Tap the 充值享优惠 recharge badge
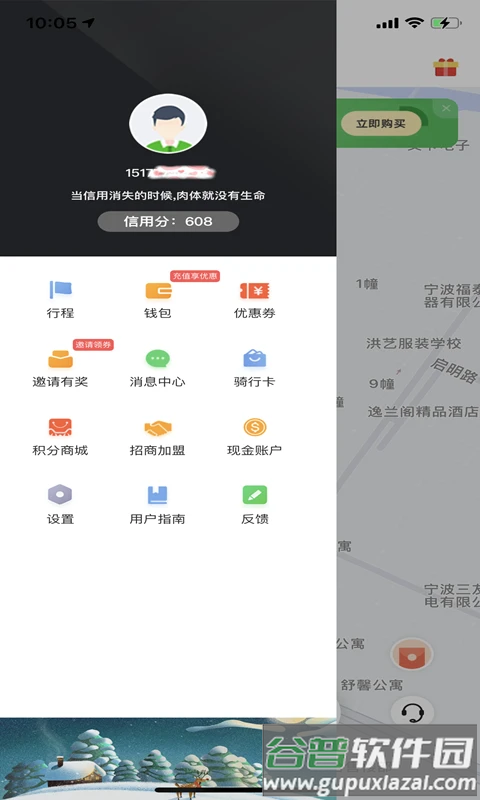 [195, 276]
